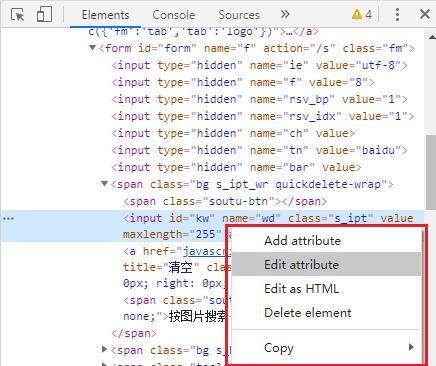The image size is (436, 366).
Task: Choose Edit as HTML from context menu
Action: [x=327, y=288]
